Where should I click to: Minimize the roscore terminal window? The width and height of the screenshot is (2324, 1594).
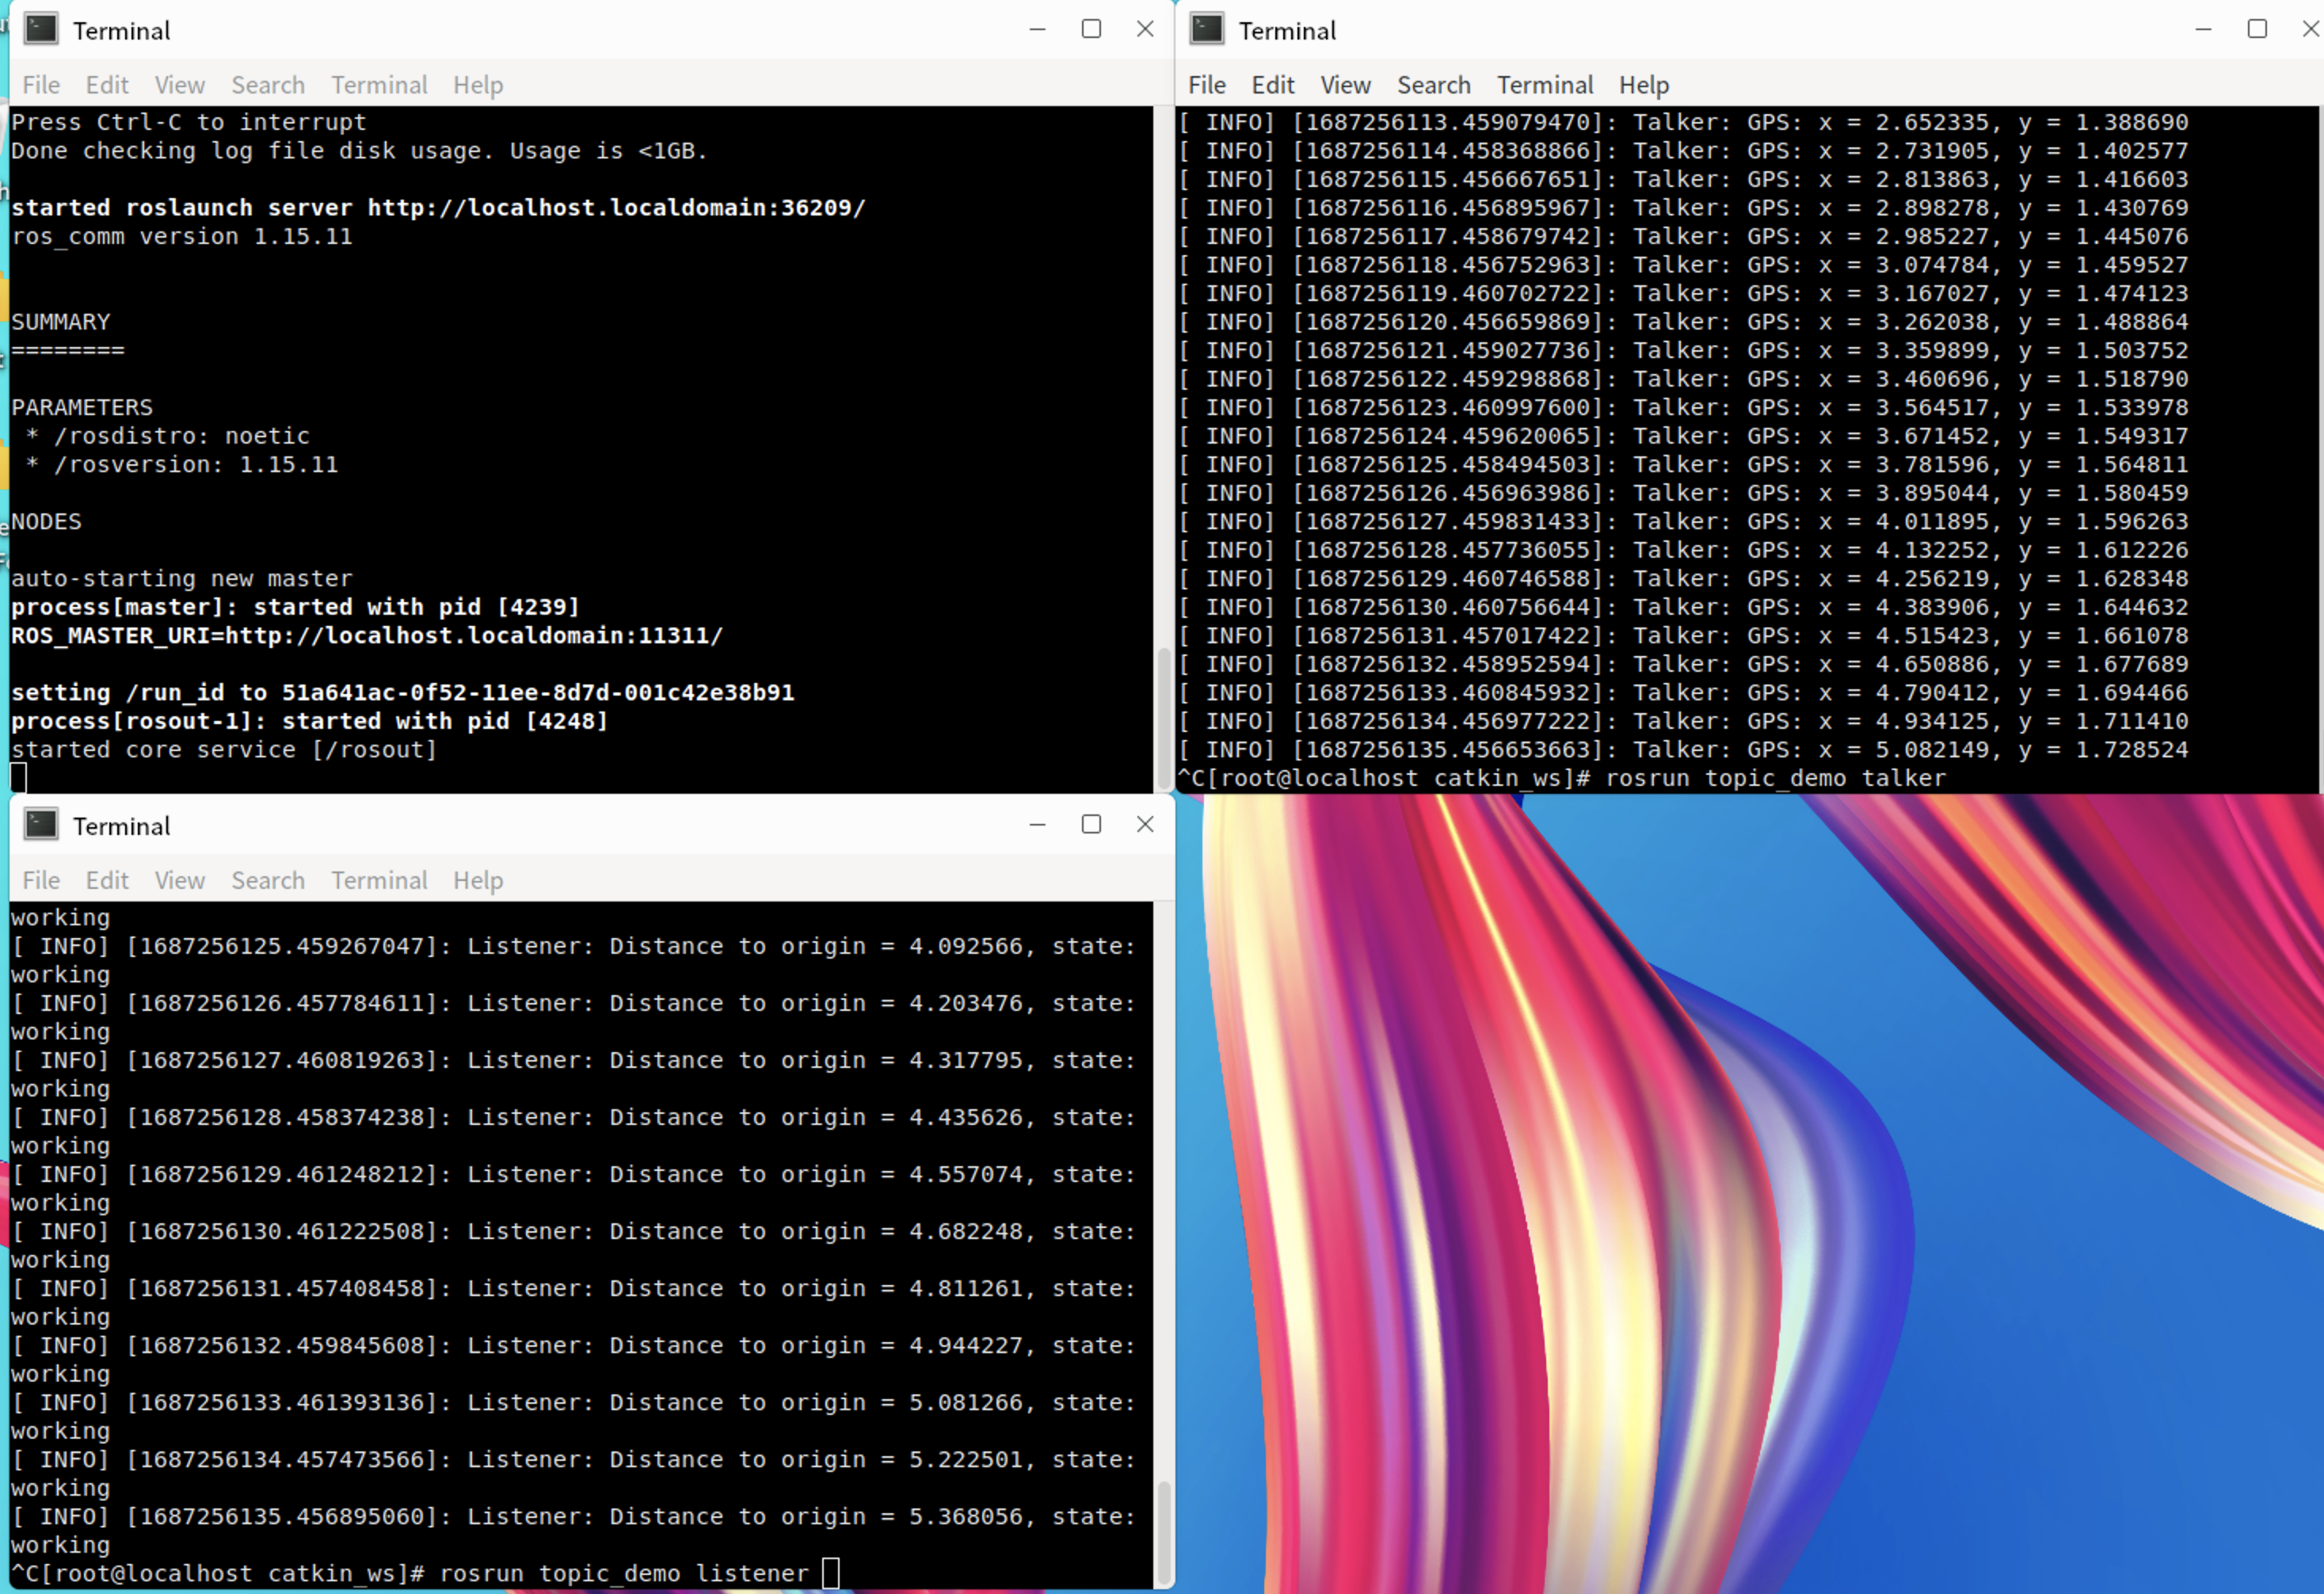[x=1037, y=29]
